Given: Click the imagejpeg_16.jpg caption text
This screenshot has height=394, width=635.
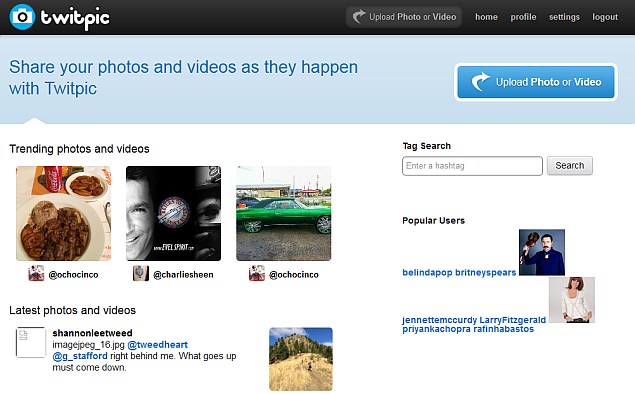Looking at the screenshot, I should coord(88,345).
